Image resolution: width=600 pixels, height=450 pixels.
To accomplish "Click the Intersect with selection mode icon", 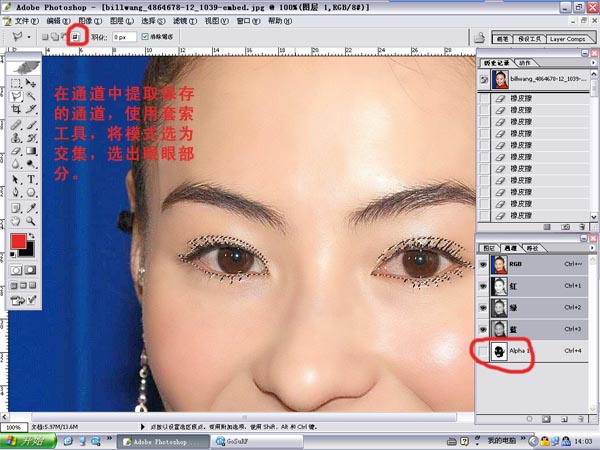I will (x=75, y=38).
